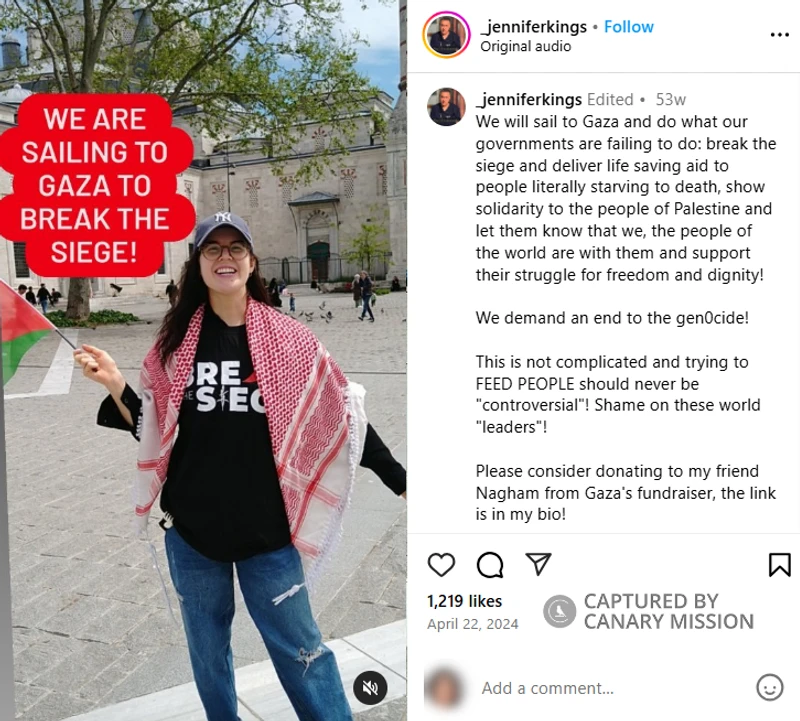Open the three-dot more options menu
The image size is (800, 721).
(x=780, y=35)
